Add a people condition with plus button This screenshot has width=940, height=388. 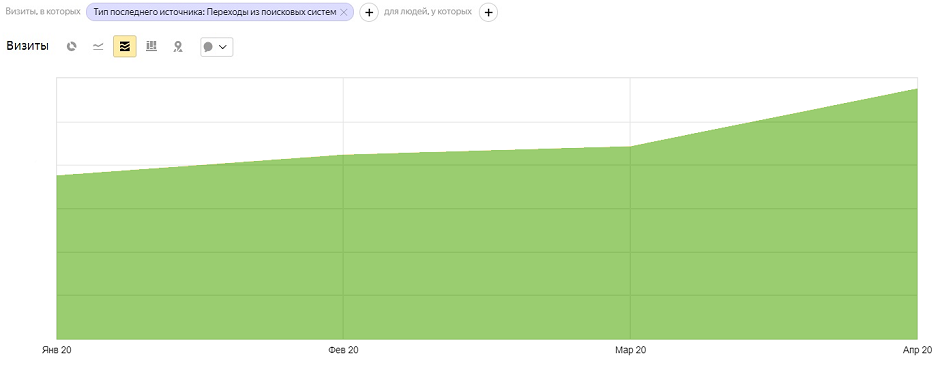[x=489, y=12]
